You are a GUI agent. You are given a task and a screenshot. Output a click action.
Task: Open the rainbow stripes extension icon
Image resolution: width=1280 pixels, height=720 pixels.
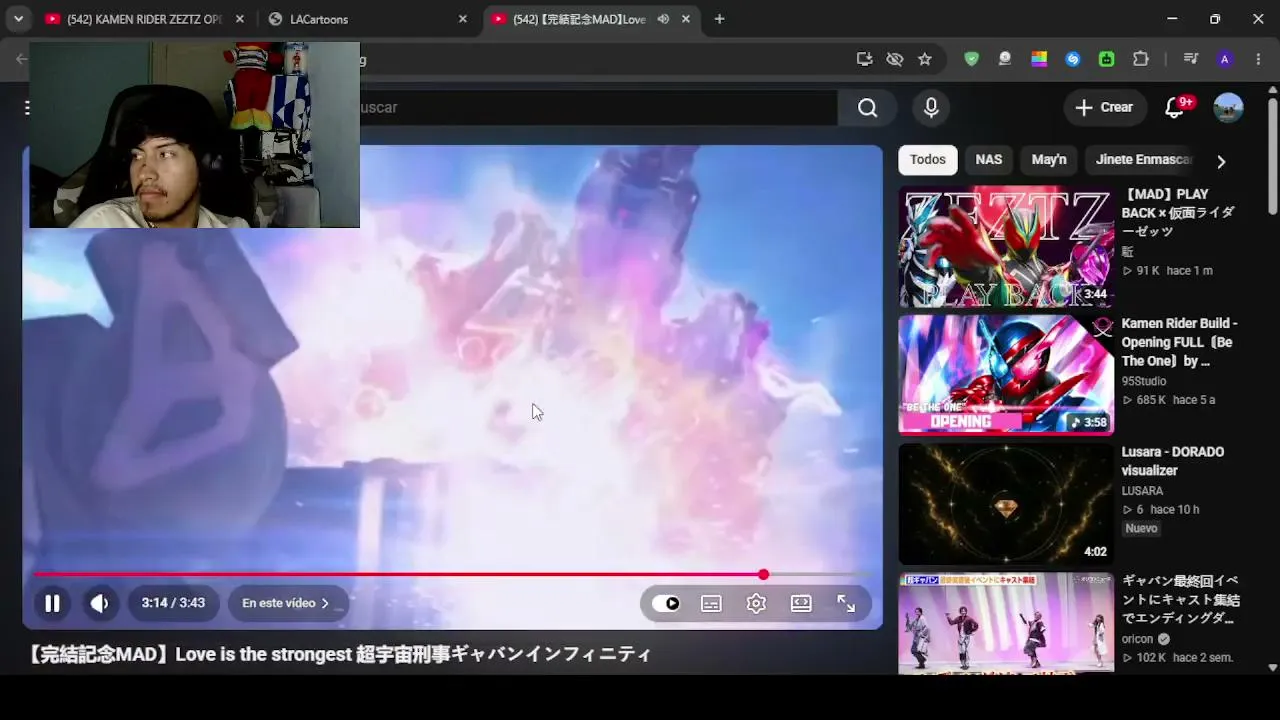click(1039, 59)
